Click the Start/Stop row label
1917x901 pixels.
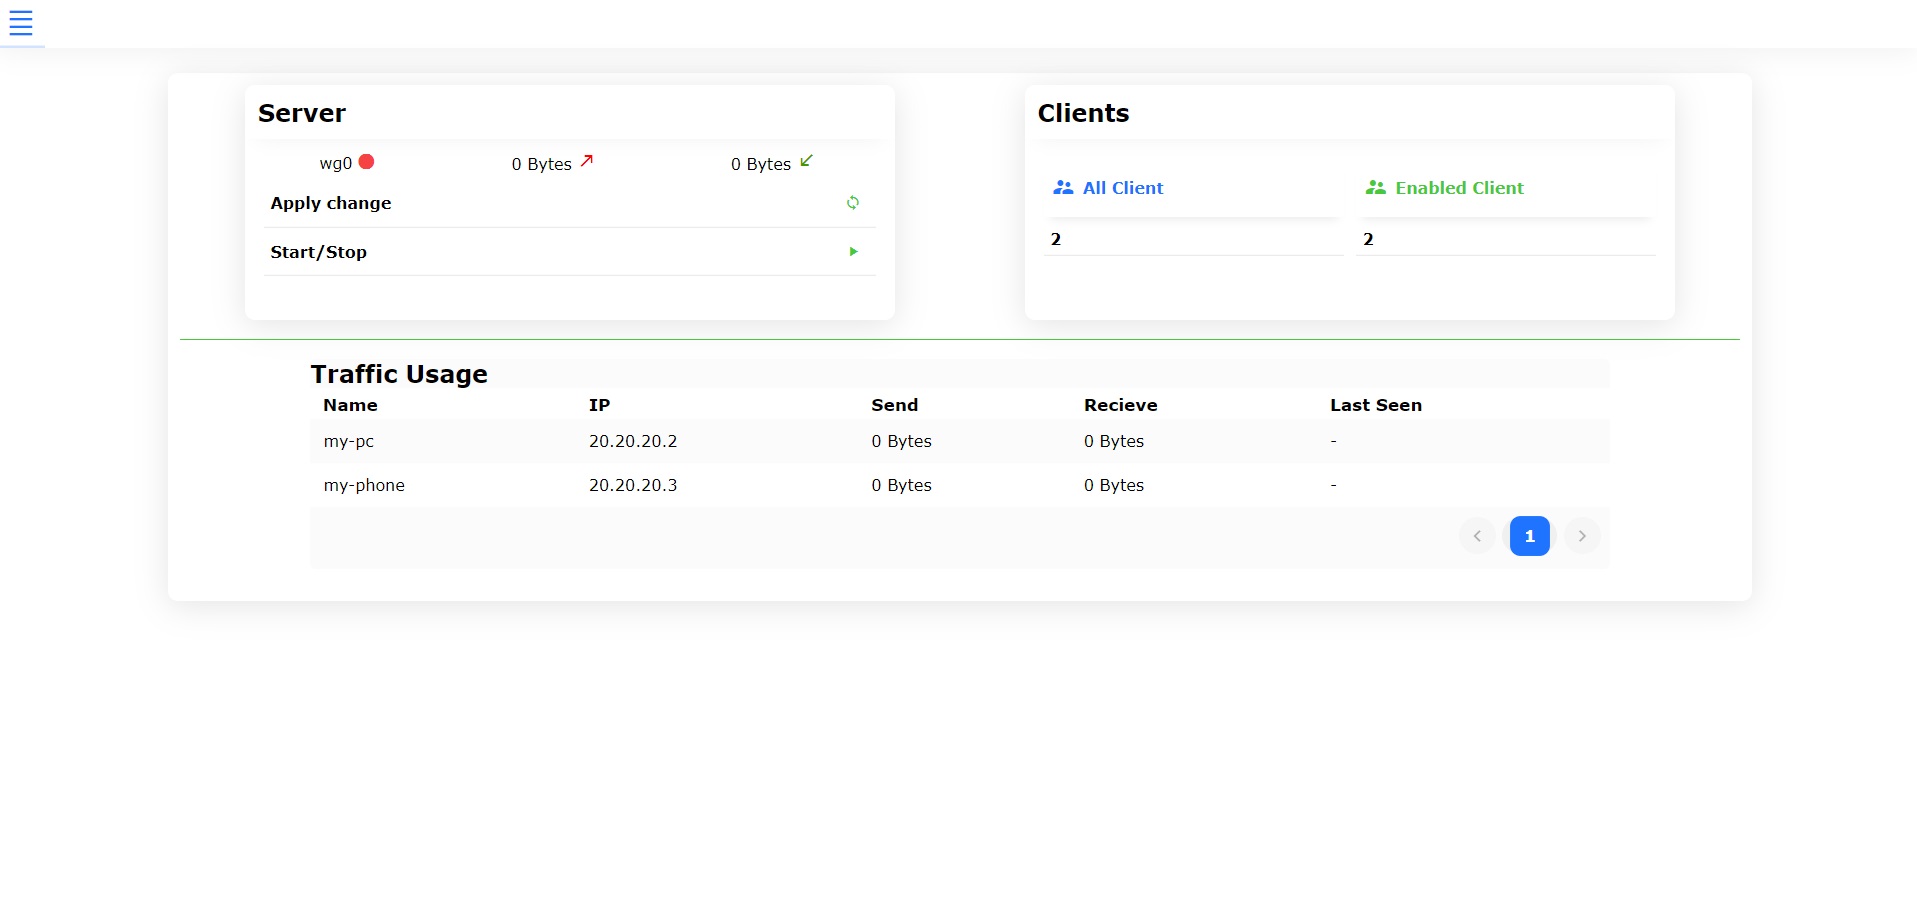319,252
